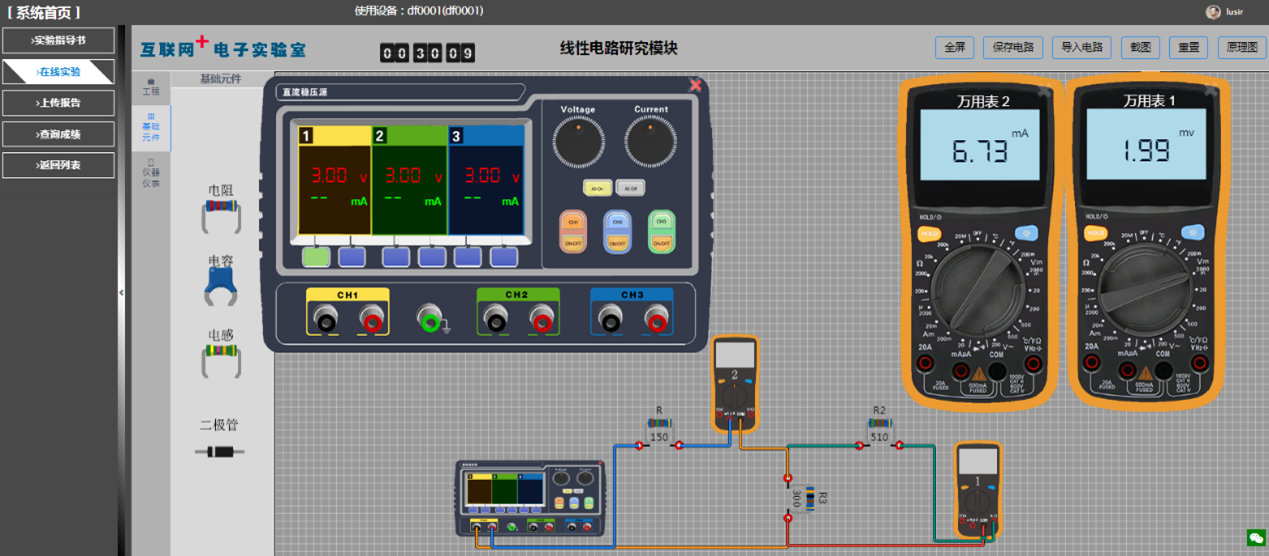Click the 保存电路 button
The image size is (1269, 556).
[1013, 47]
